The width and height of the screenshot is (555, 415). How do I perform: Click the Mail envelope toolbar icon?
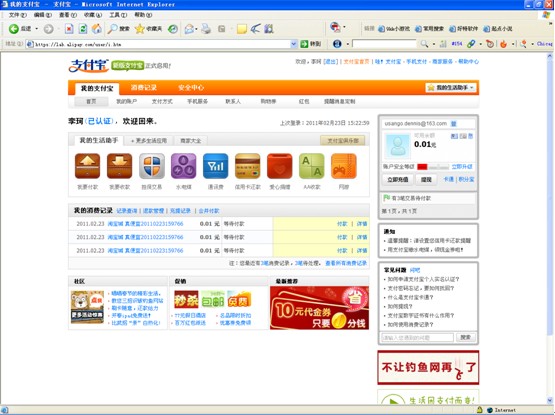click(189, 29)
